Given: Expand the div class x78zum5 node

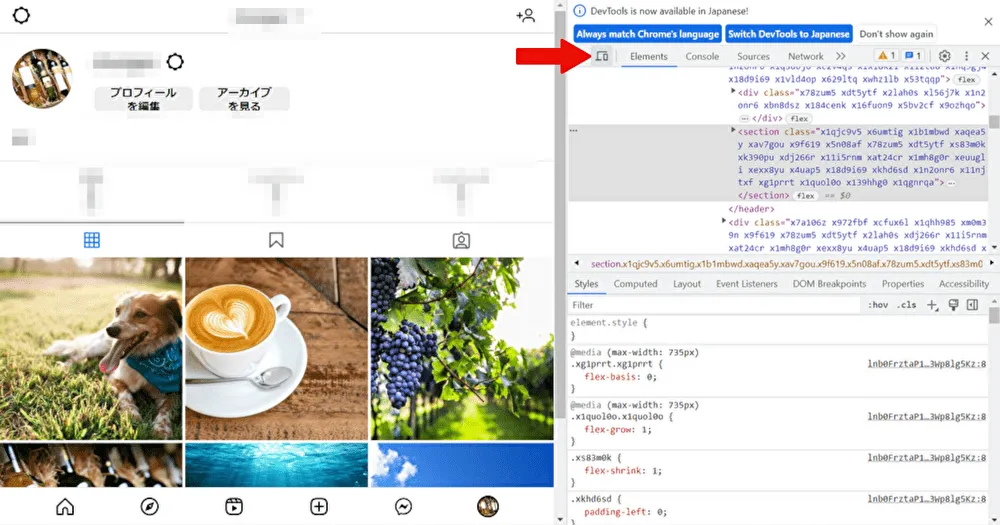Looking at the screenshot, I should click(x=733, y=91).
